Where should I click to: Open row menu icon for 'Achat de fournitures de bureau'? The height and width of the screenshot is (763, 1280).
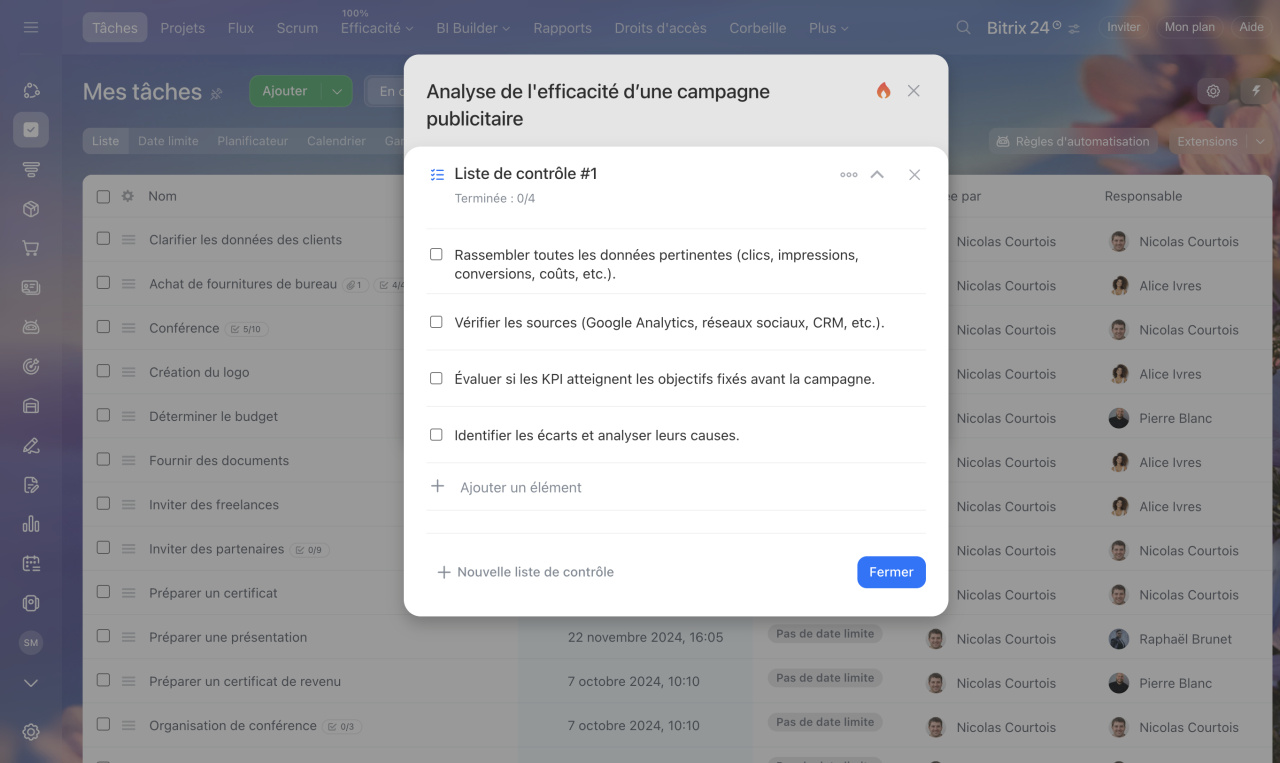point(128,284)
